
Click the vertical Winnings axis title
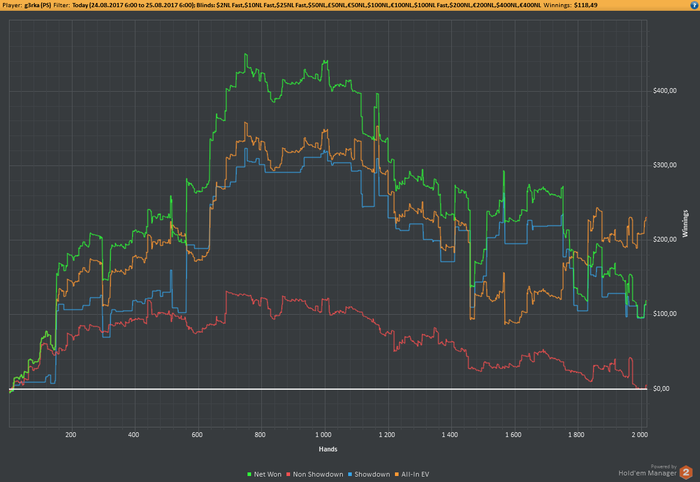coord(685,224)
